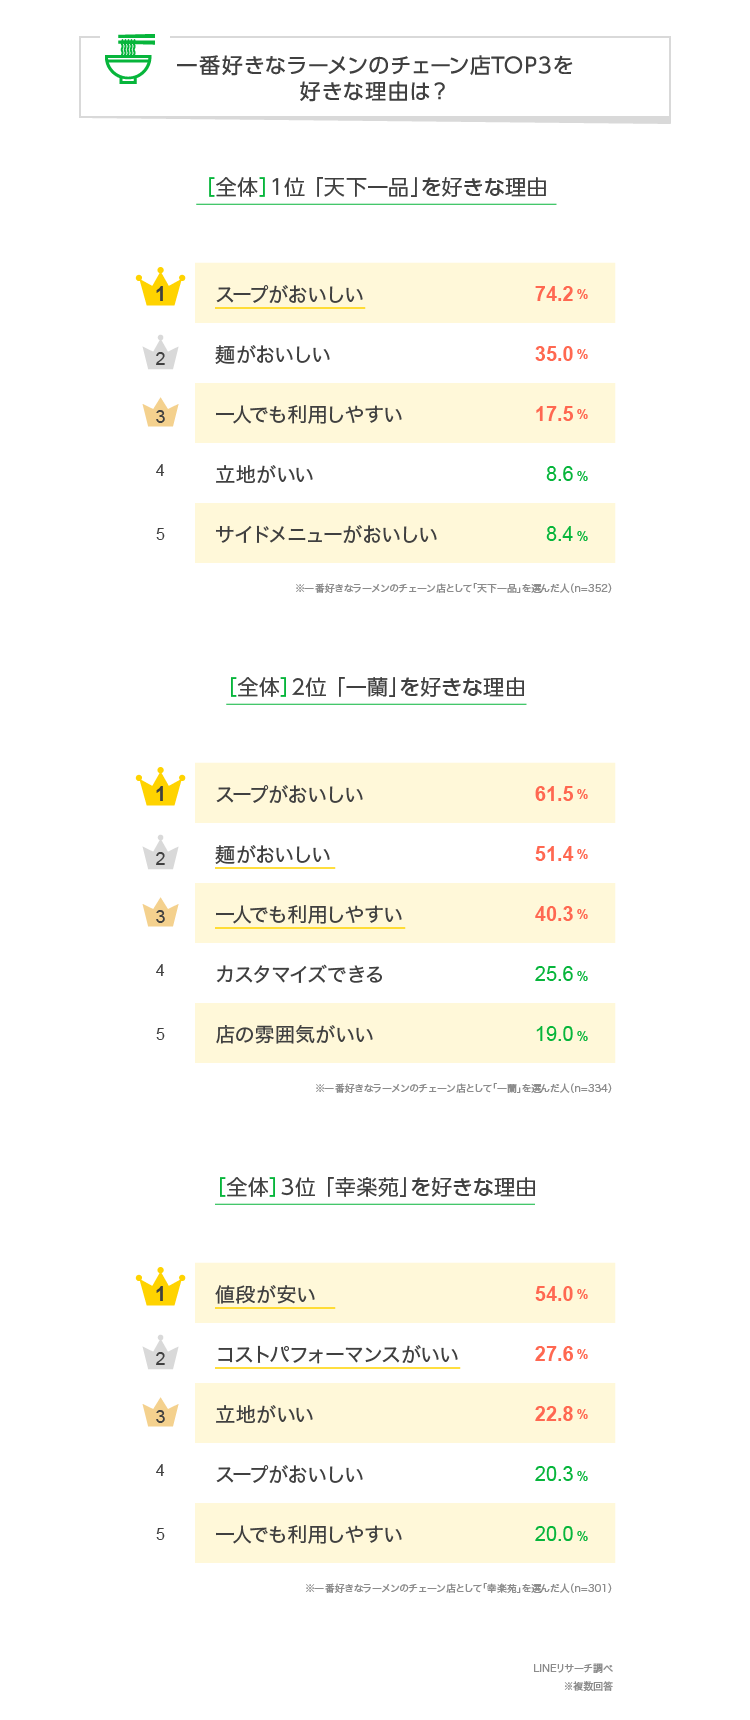
Task: Click the 天下一品 section heading
Action: (x=376, y=188)
